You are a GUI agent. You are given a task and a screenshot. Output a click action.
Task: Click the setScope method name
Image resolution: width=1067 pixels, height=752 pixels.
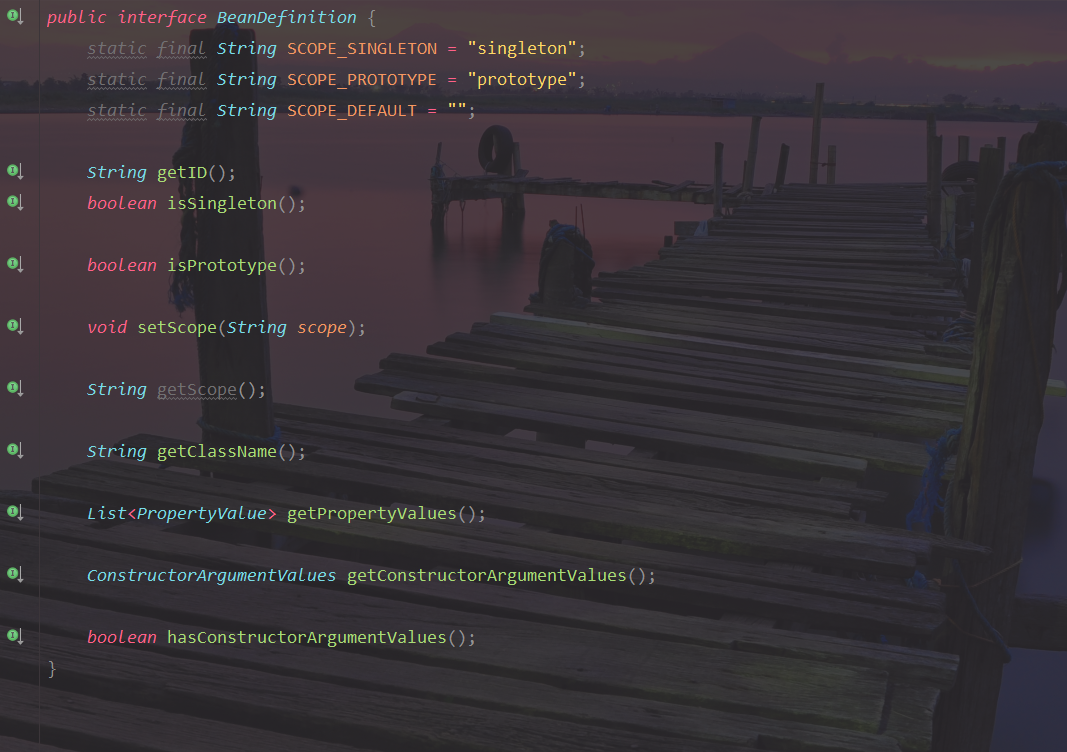pos(177,327)
